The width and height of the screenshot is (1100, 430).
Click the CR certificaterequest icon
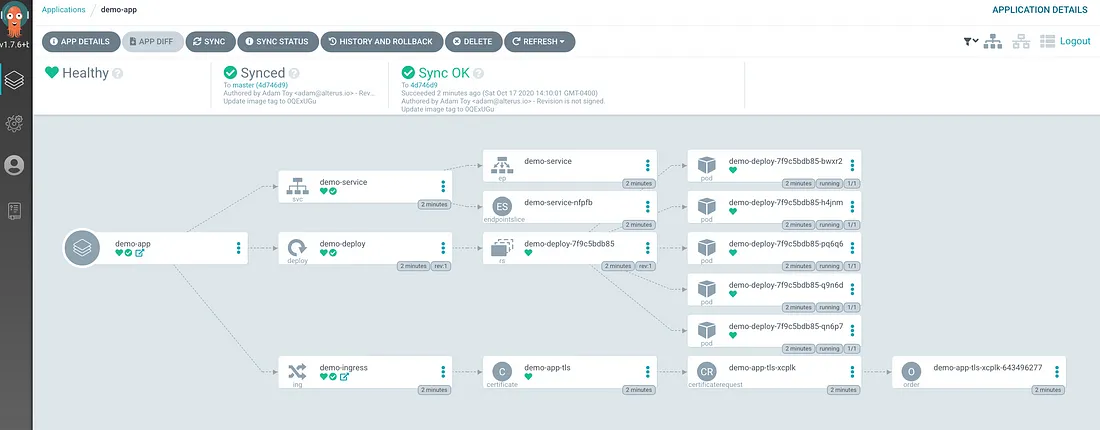[706, 371]
